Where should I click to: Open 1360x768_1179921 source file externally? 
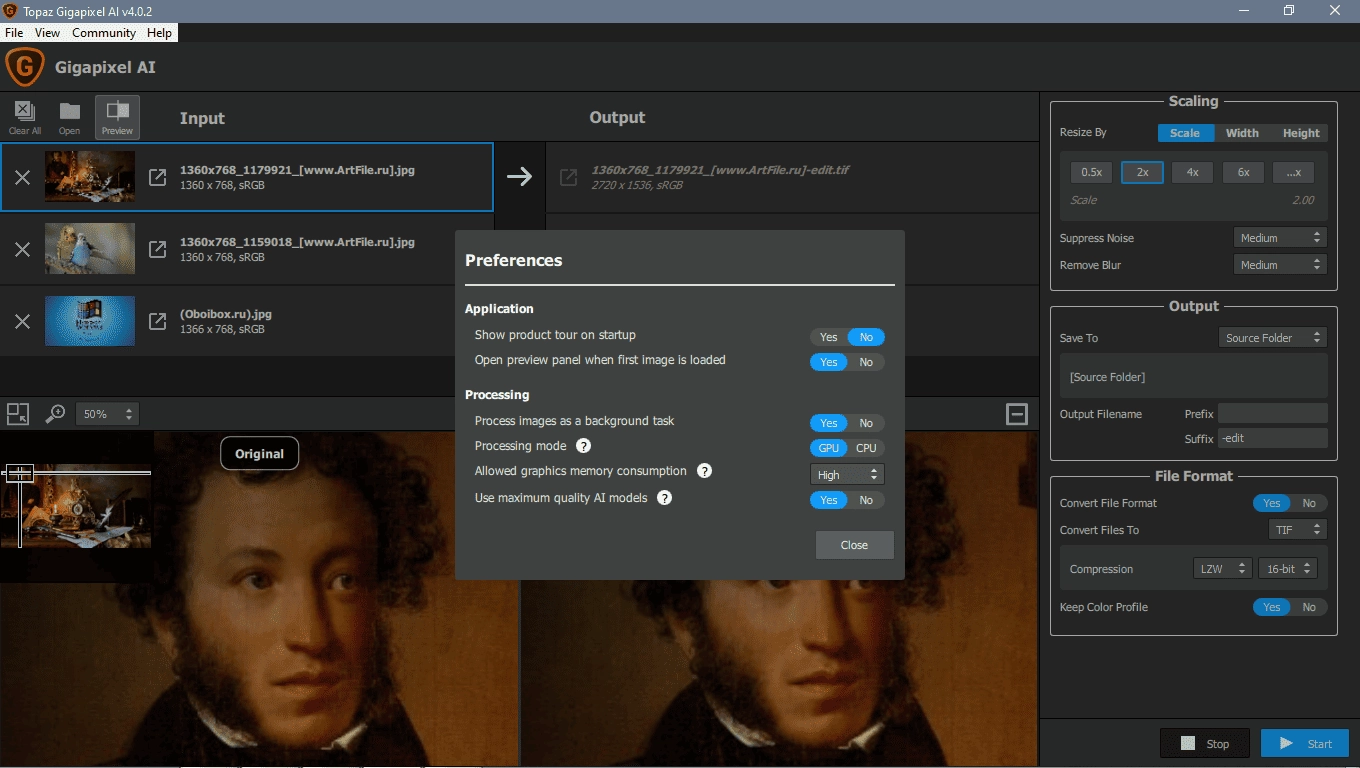click(157, 177)
